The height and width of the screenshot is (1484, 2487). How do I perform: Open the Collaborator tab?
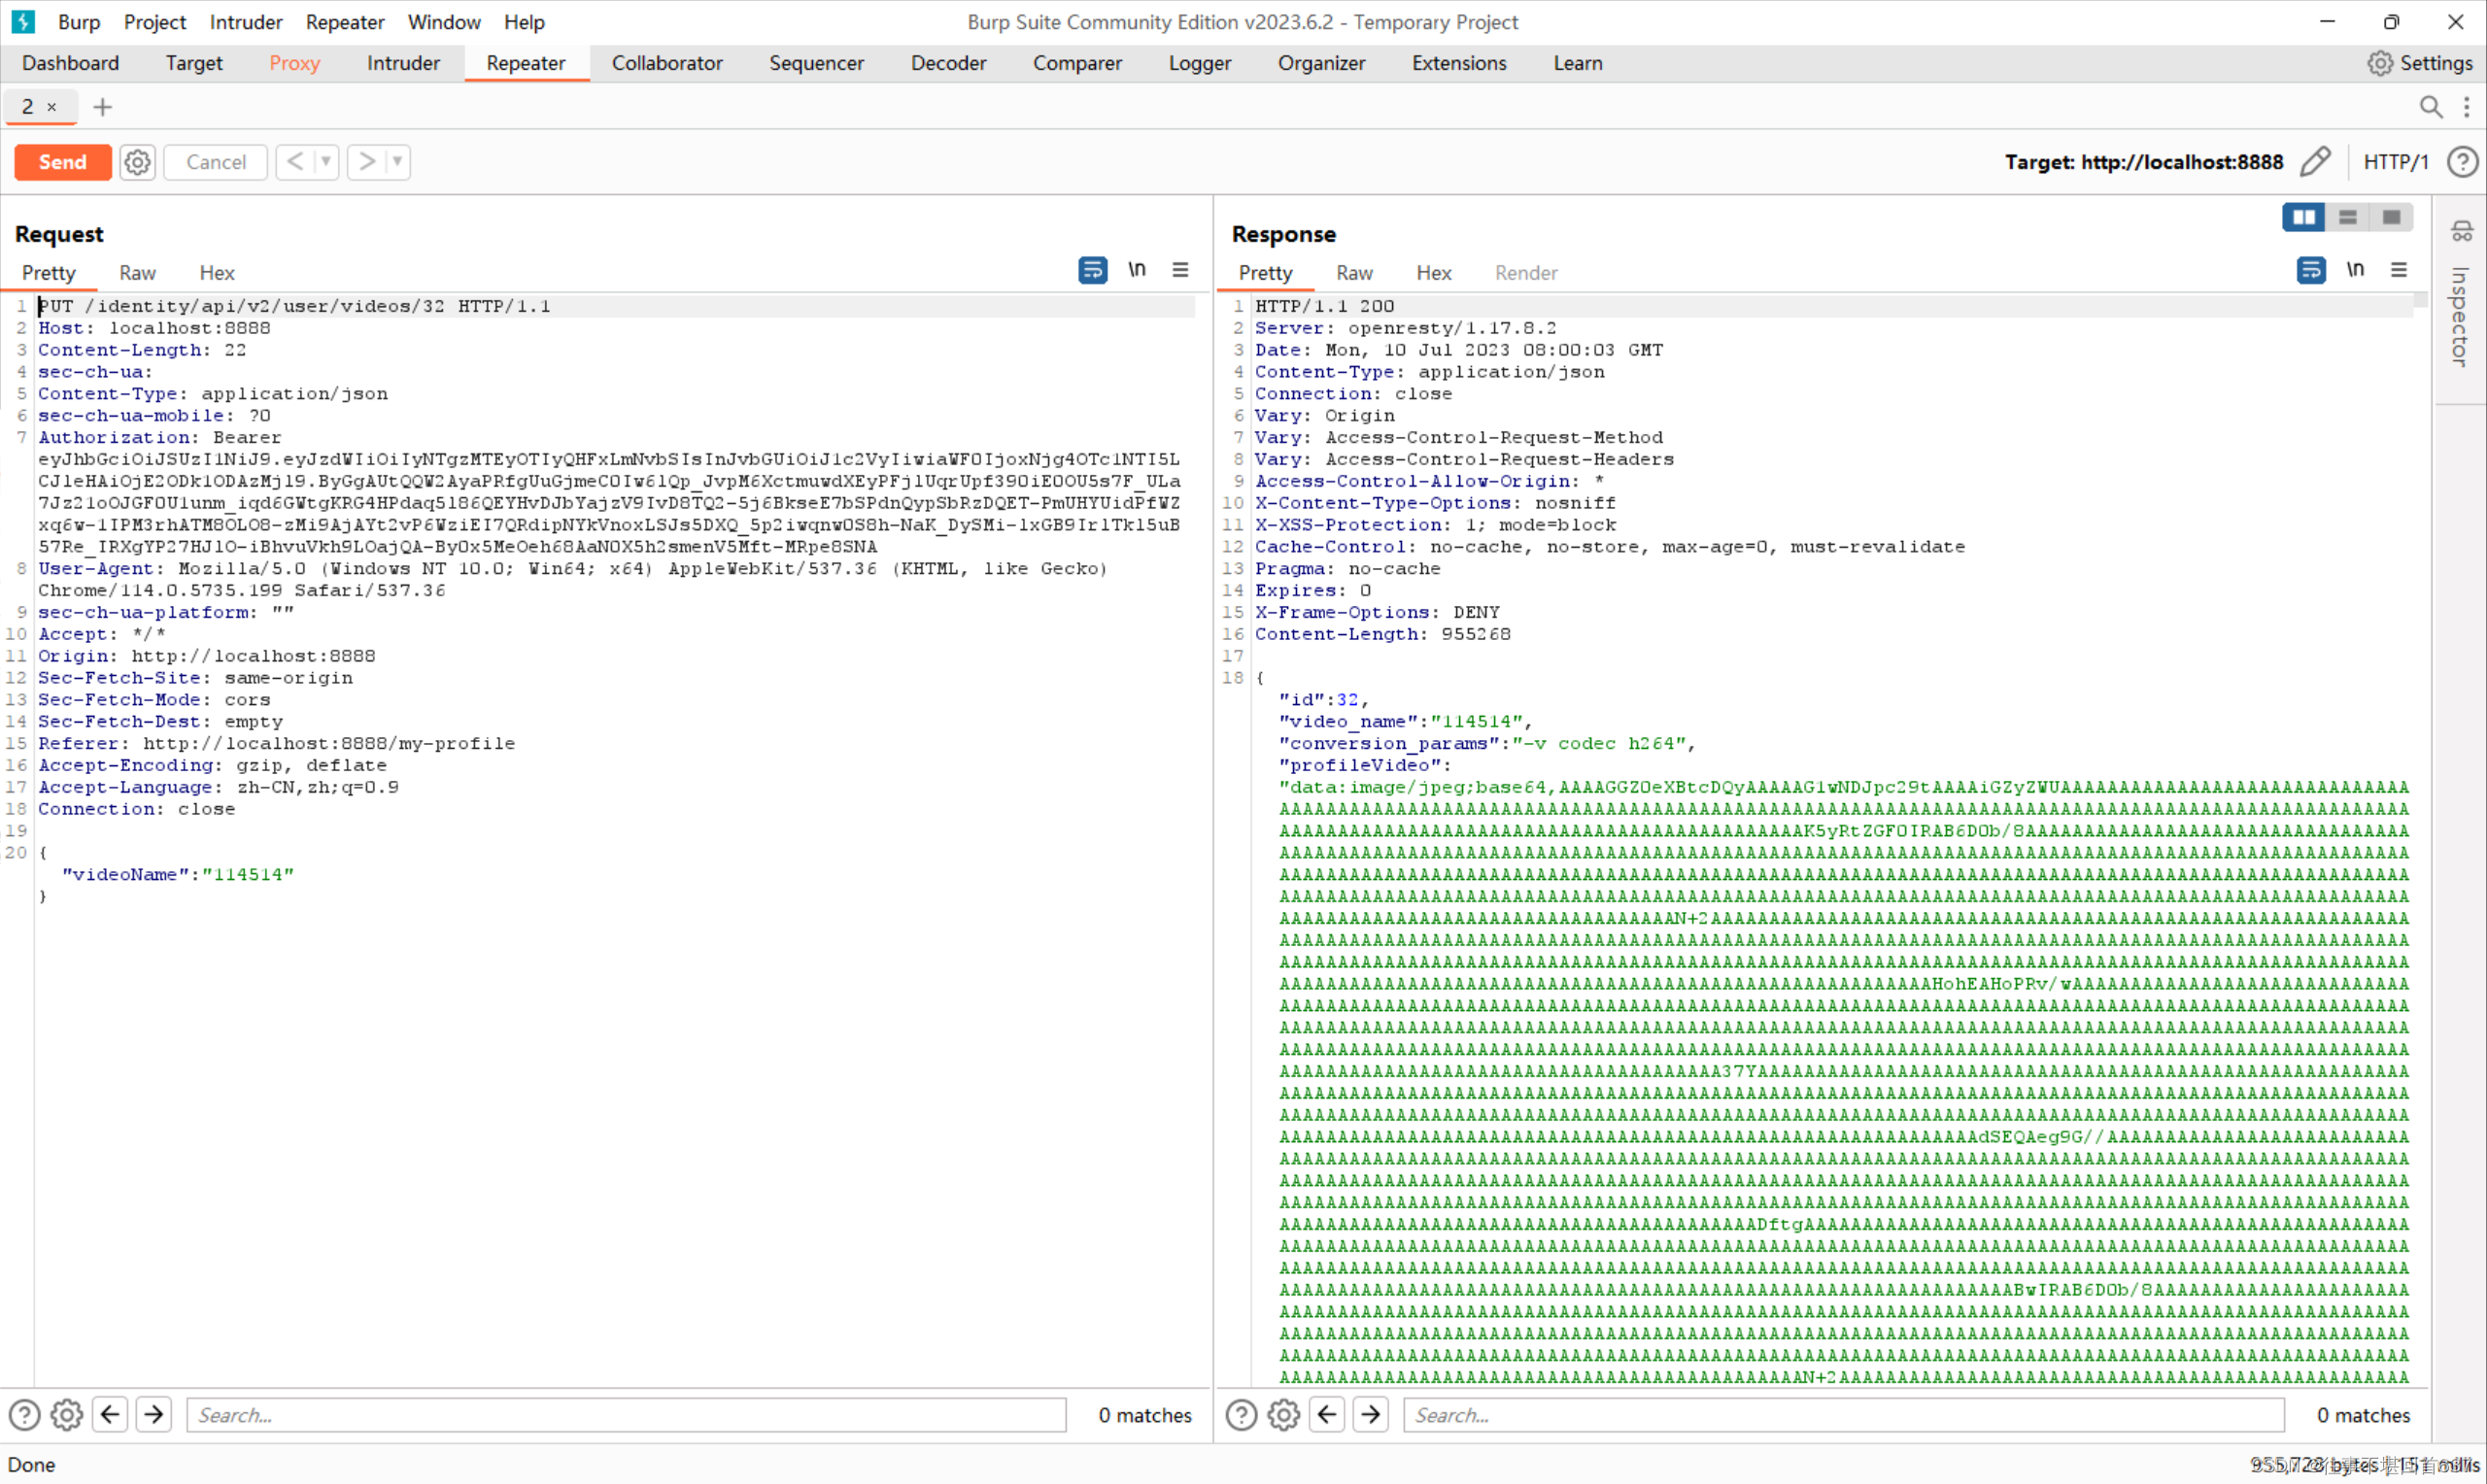(x=667, y=63)
